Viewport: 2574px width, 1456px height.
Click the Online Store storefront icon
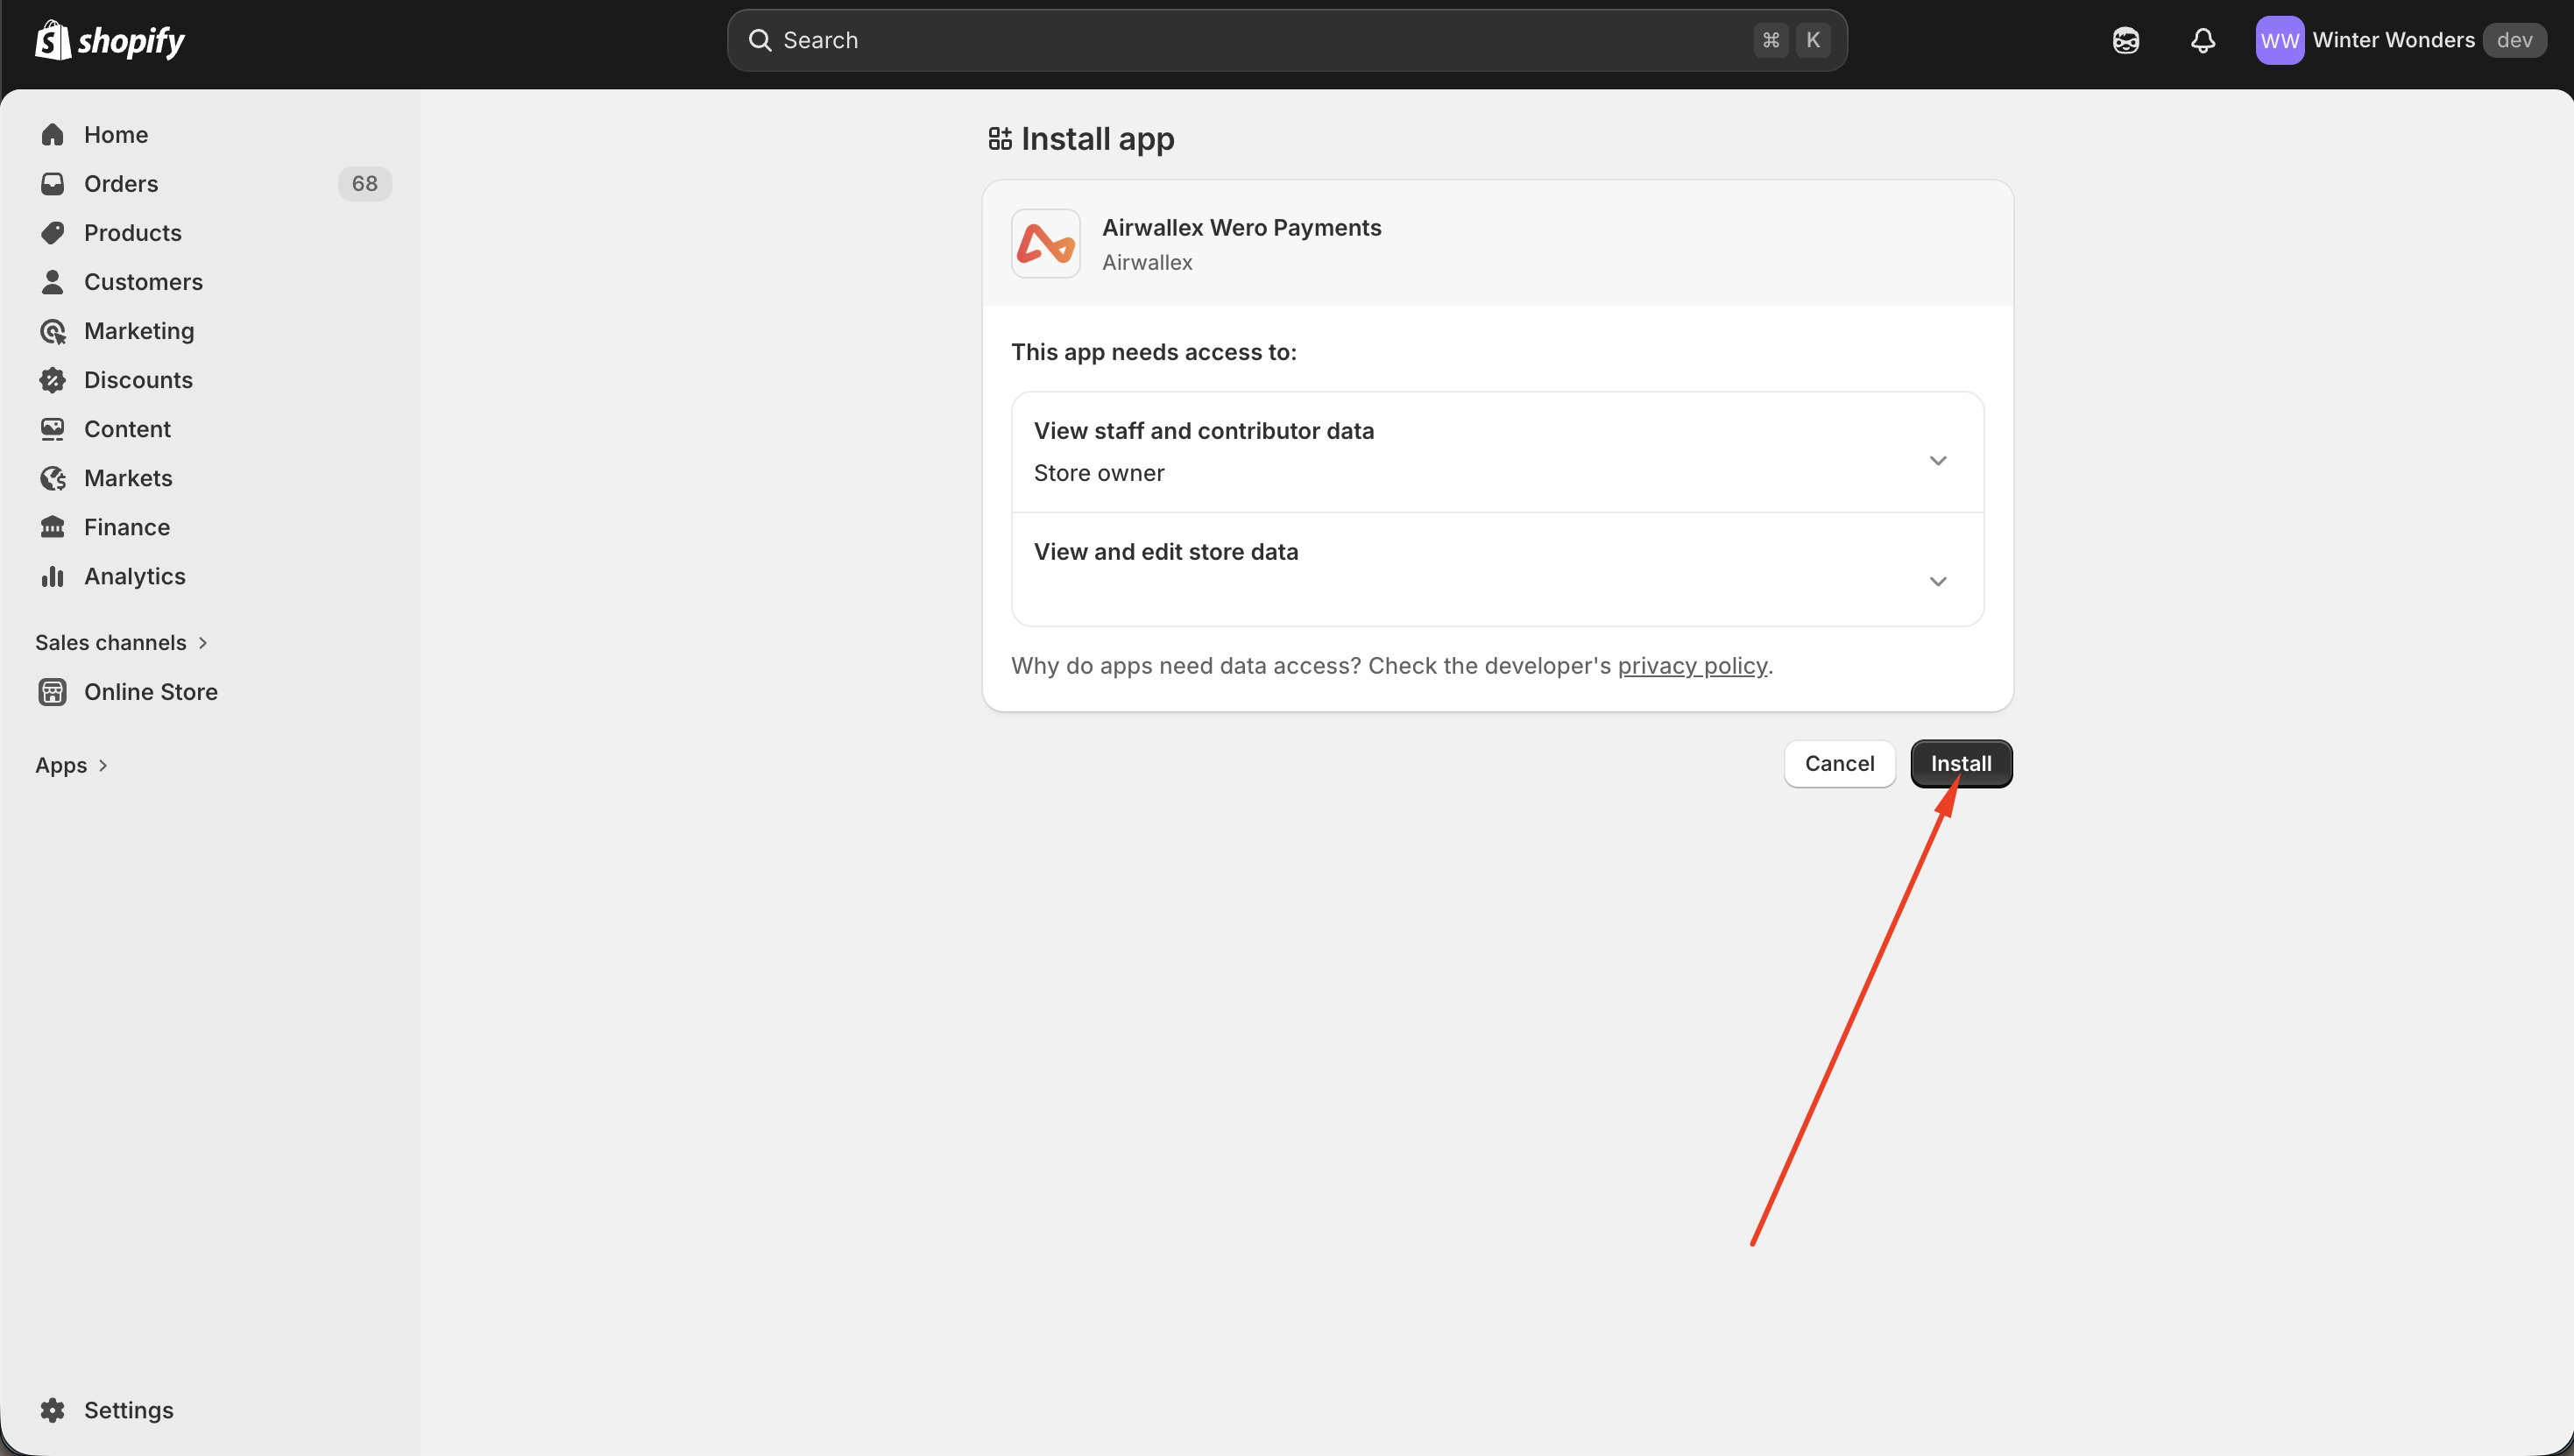tap(53, 691)
